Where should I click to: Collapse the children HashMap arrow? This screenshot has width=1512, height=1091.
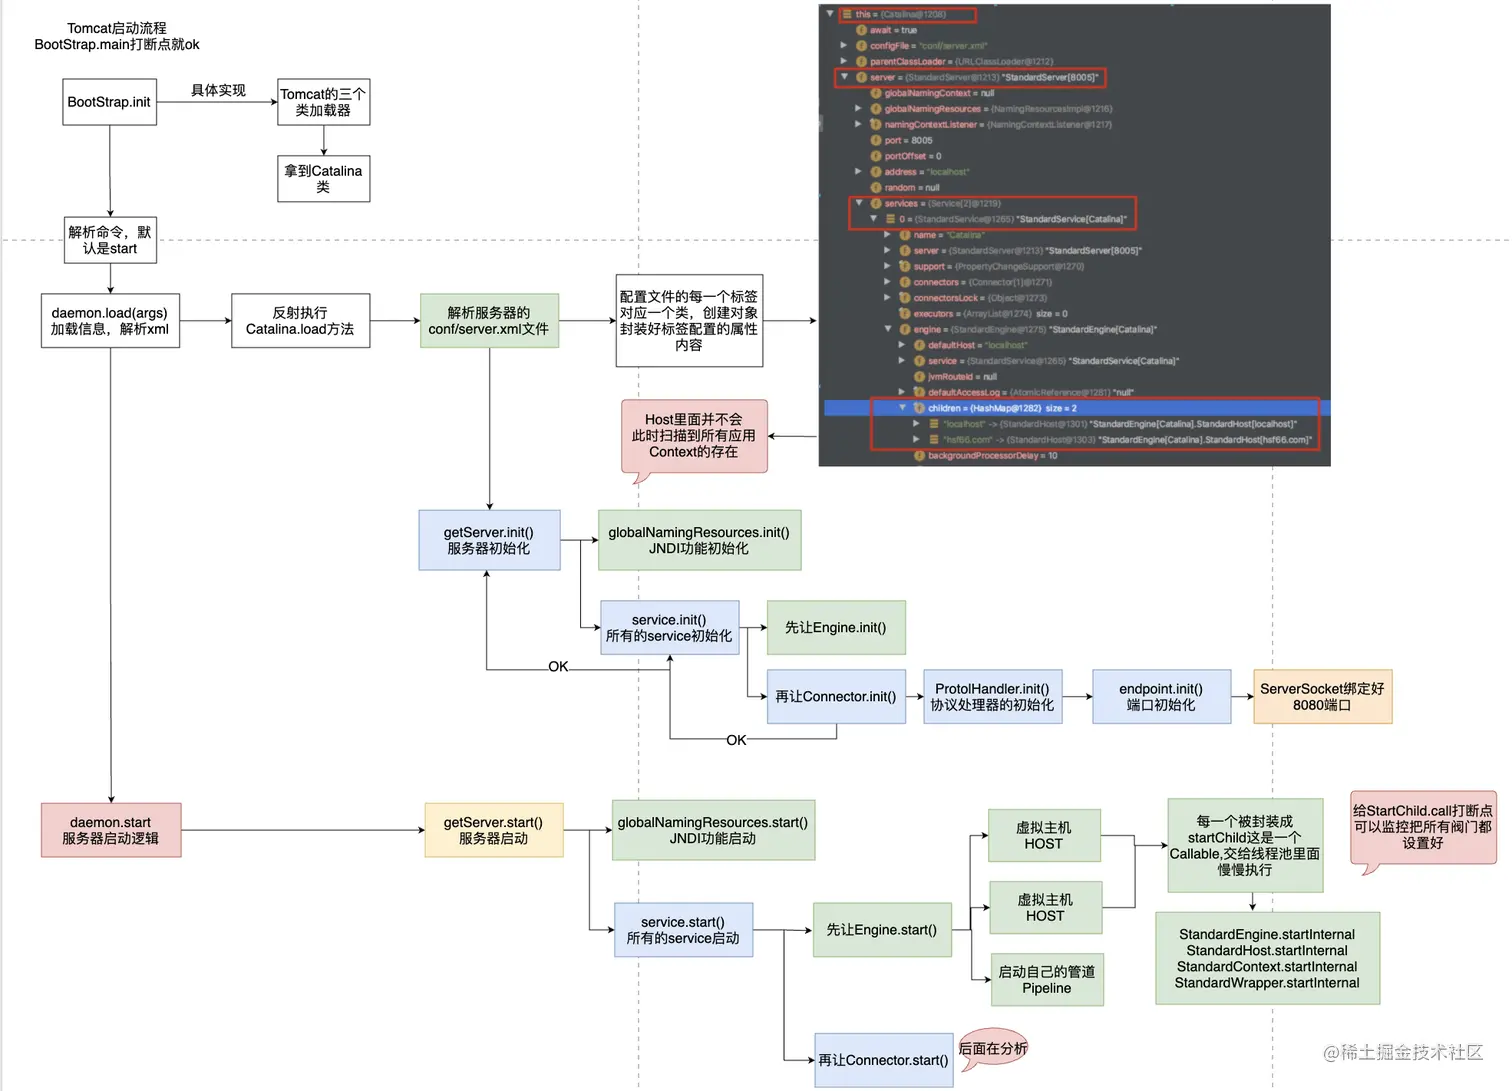pos(902,408)
